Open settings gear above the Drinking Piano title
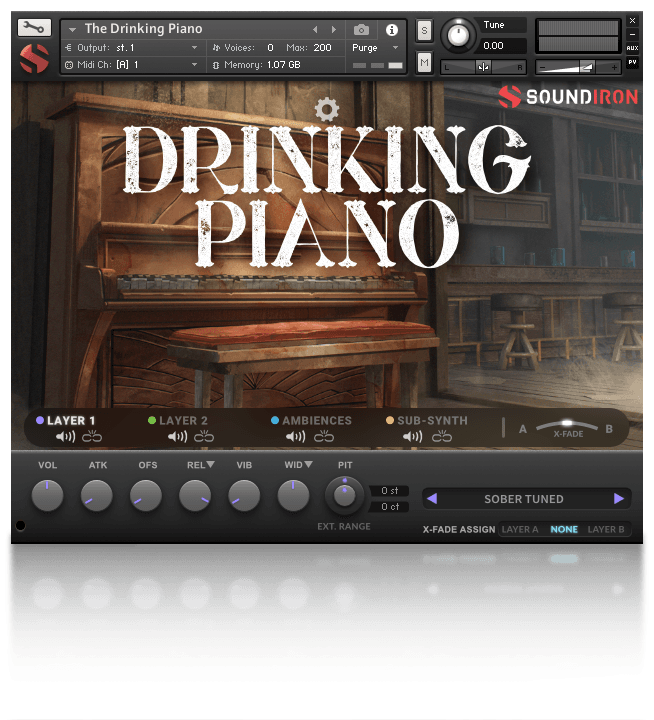 point(327,109)
